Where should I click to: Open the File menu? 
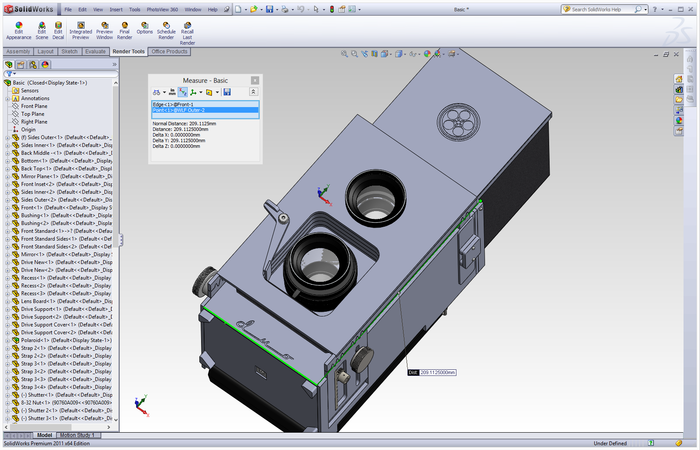68,9
